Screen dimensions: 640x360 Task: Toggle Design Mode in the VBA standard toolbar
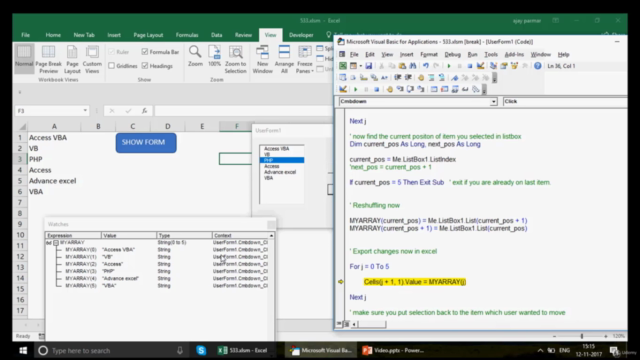480,66
